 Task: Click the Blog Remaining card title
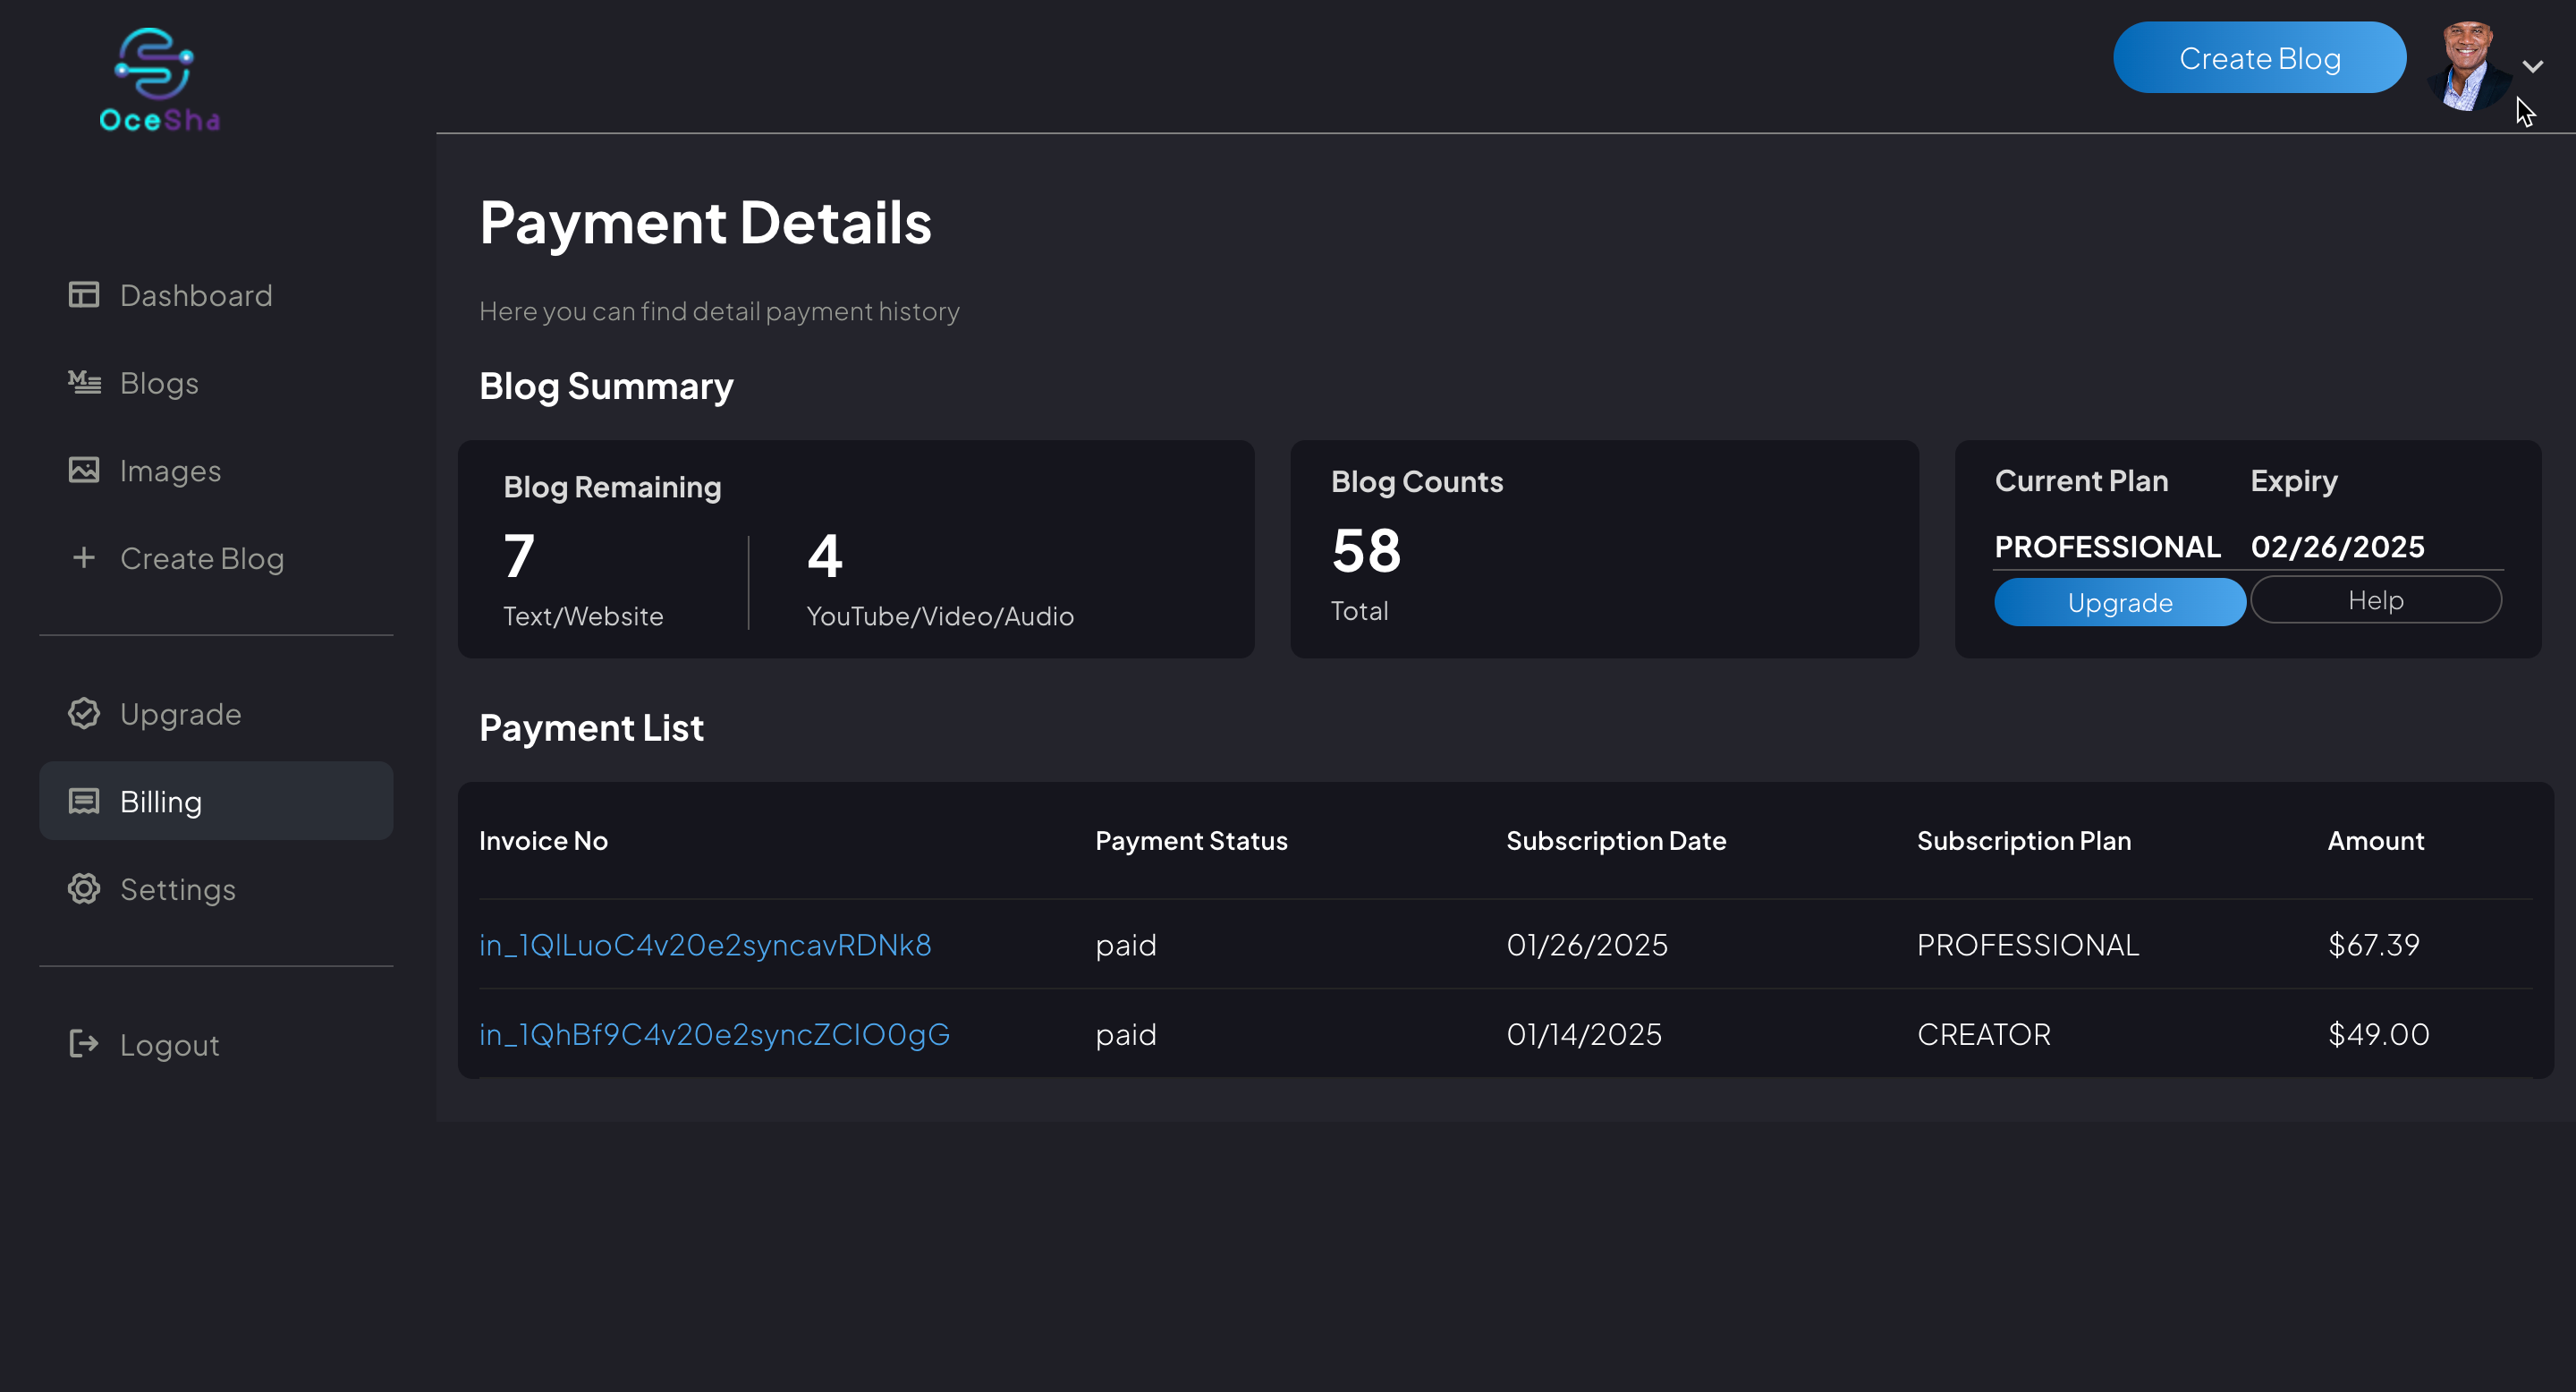612,487
